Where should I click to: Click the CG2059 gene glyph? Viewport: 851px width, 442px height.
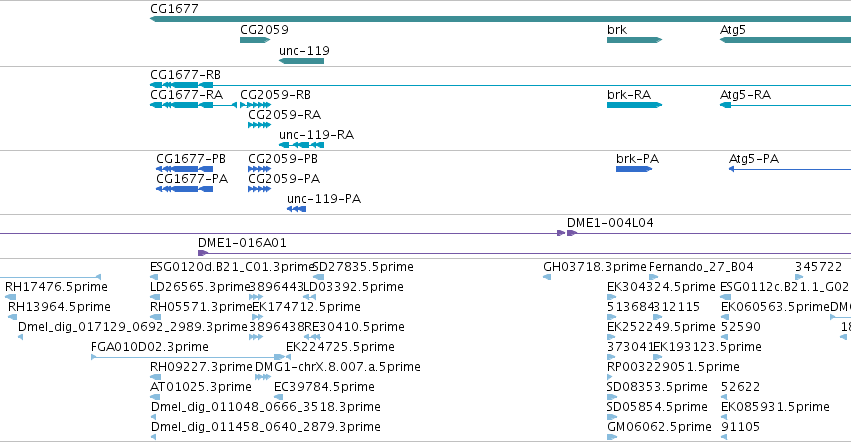pos(255,40)
